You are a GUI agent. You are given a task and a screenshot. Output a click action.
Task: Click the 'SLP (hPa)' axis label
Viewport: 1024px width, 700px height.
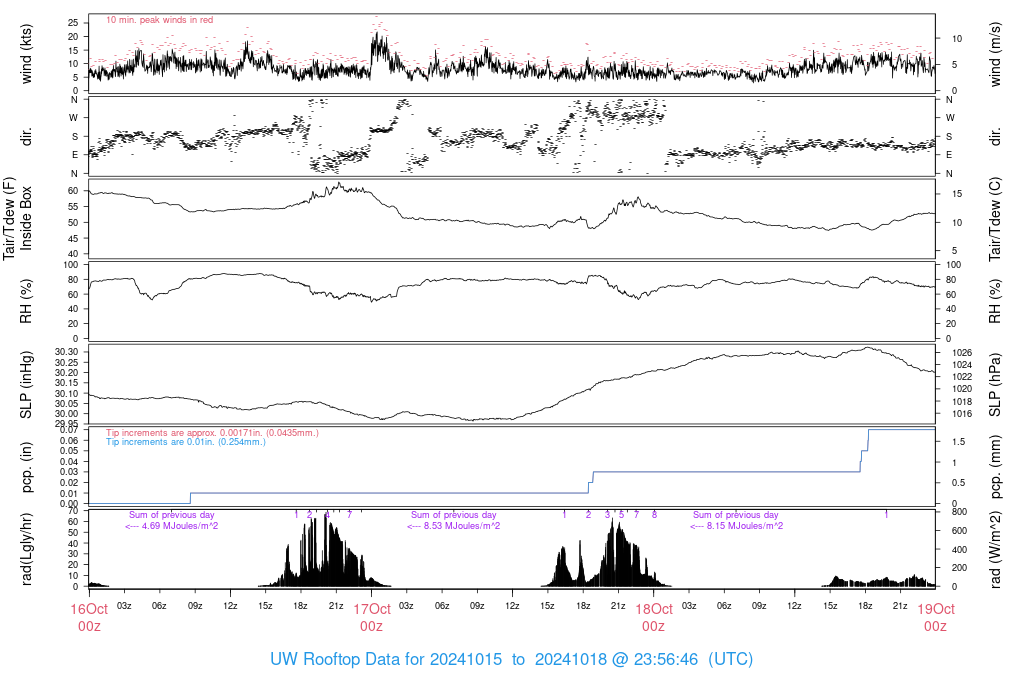click(995, 385)
